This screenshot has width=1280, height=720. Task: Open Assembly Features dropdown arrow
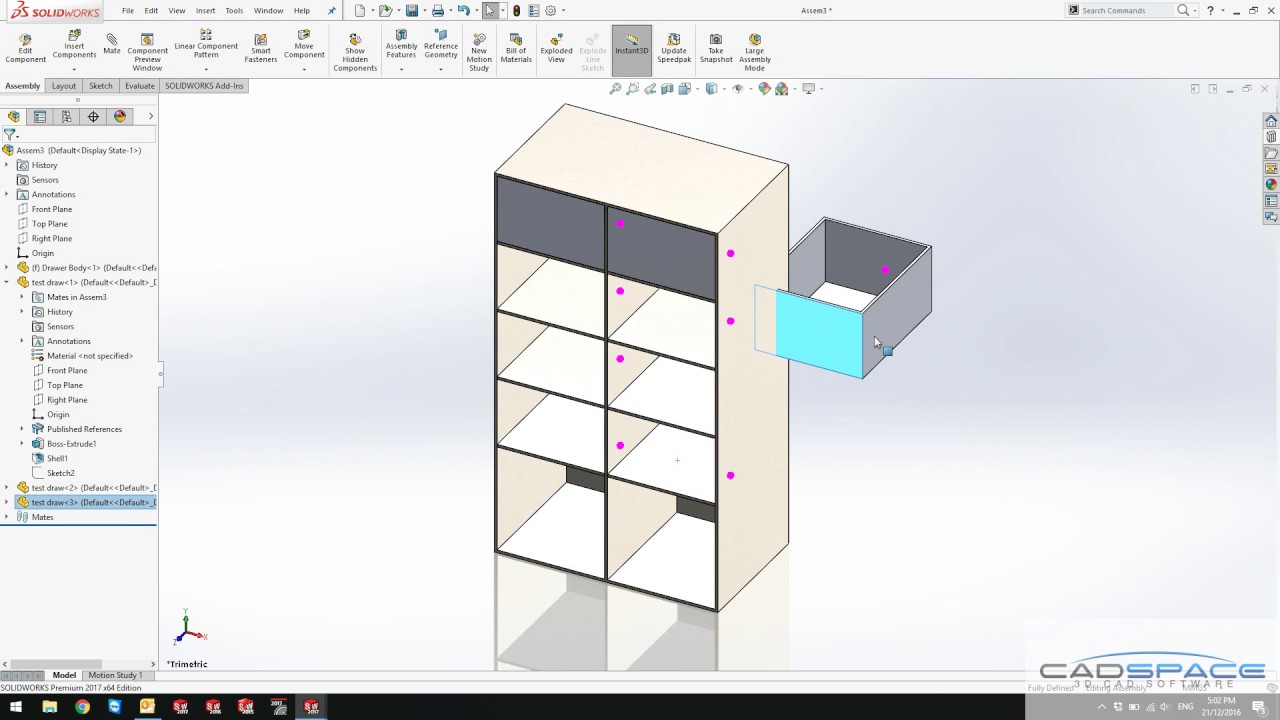click(x=401, y=69)
